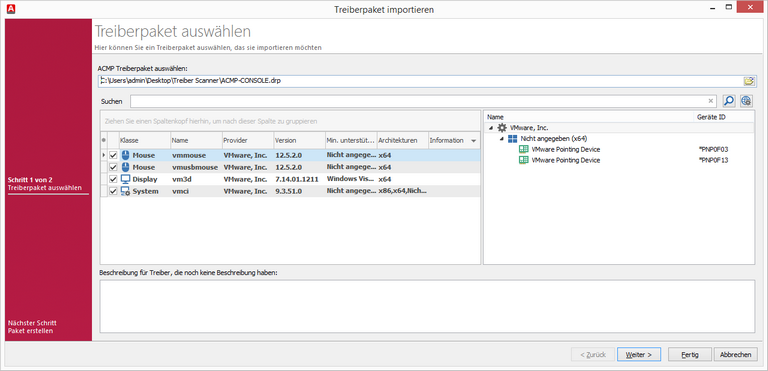The image size is (768, 371).
Task: Click the mouse icon in the vmmouse row
Action: (125, 155)
